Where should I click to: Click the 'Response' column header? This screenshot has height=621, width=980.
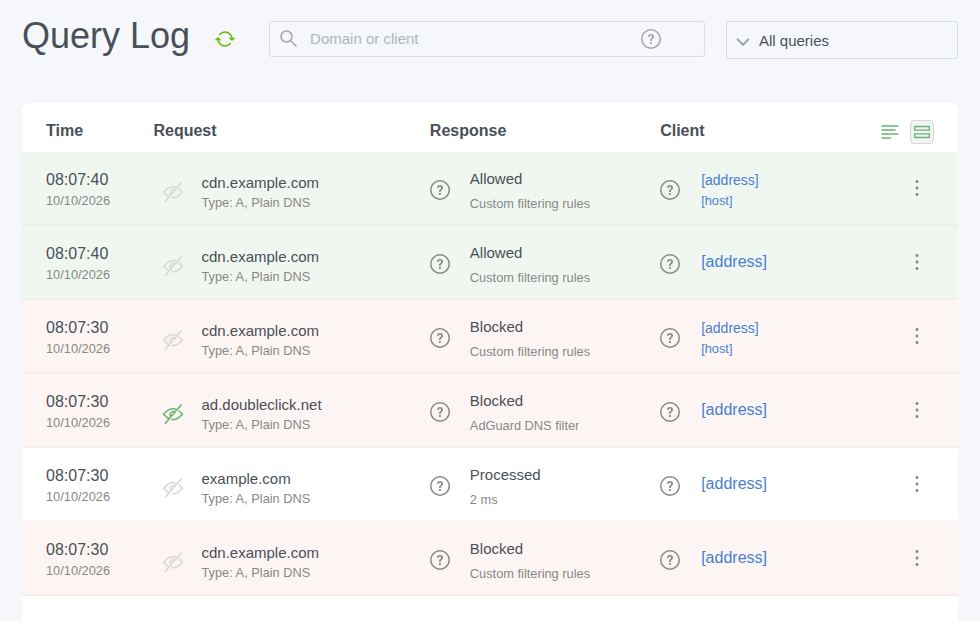coord(468,131)
